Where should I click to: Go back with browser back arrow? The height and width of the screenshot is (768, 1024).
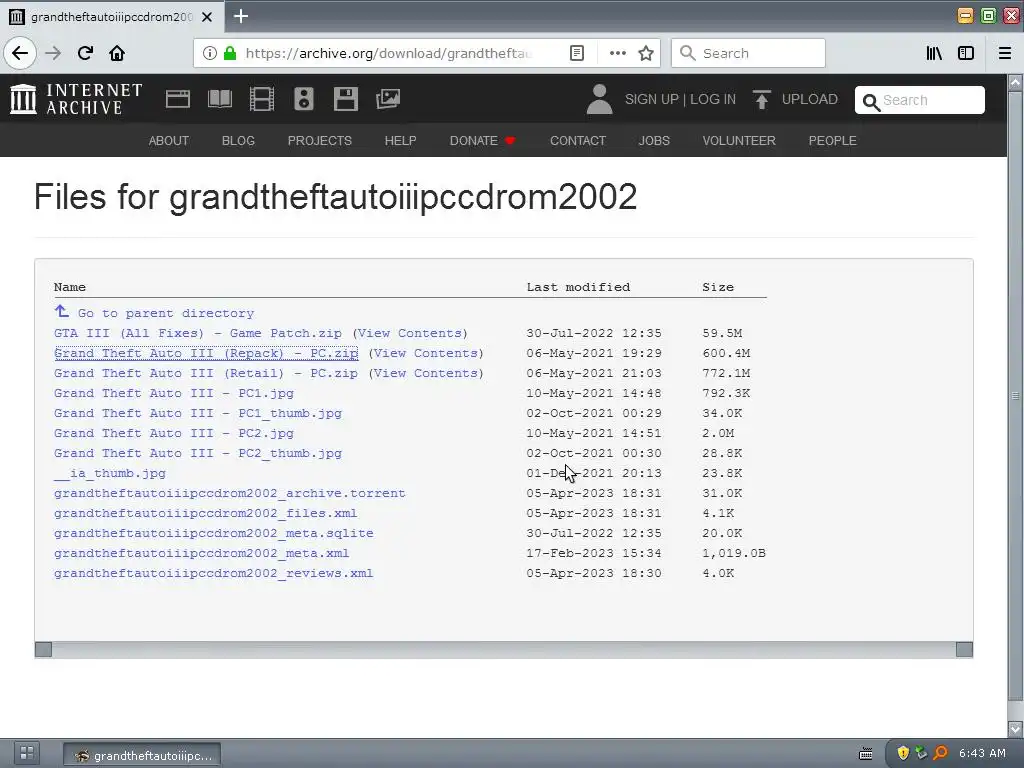point(20,53)
